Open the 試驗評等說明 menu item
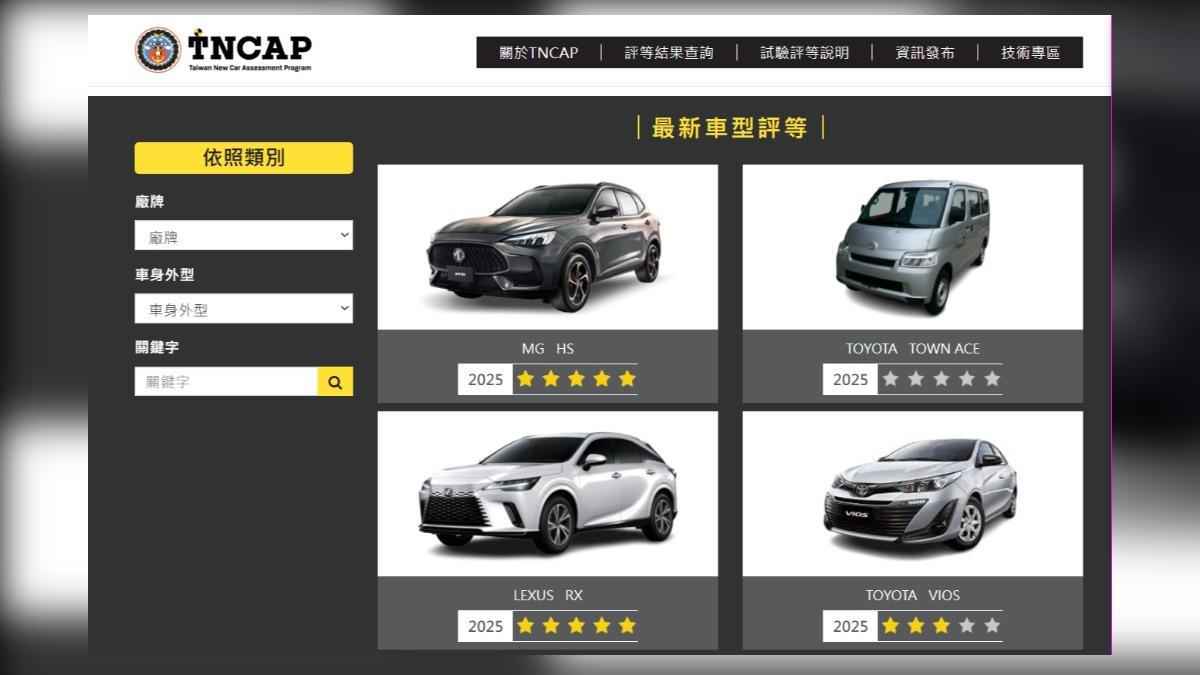The image size is (1200, 675). pyautogui.click(x=804, y=53)
